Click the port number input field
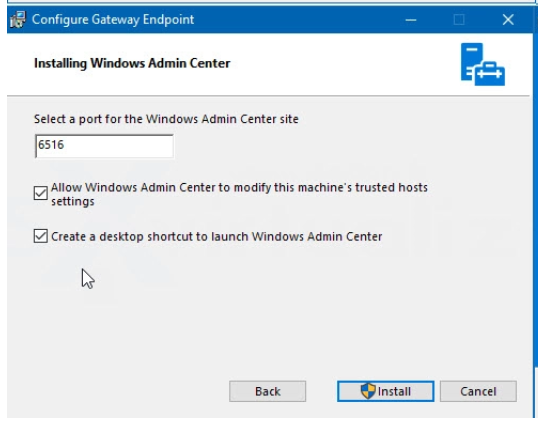This screenshot has height=433, width=538. [104, 146]
